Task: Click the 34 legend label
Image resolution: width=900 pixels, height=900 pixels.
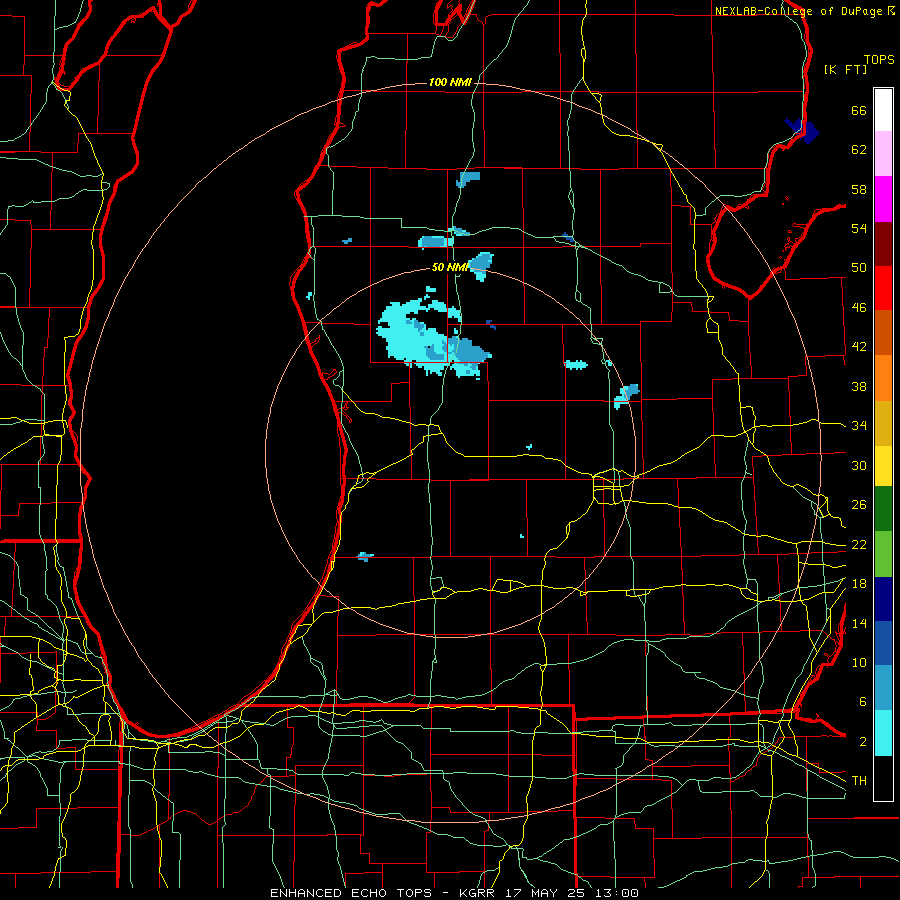Action: point(859,426)
